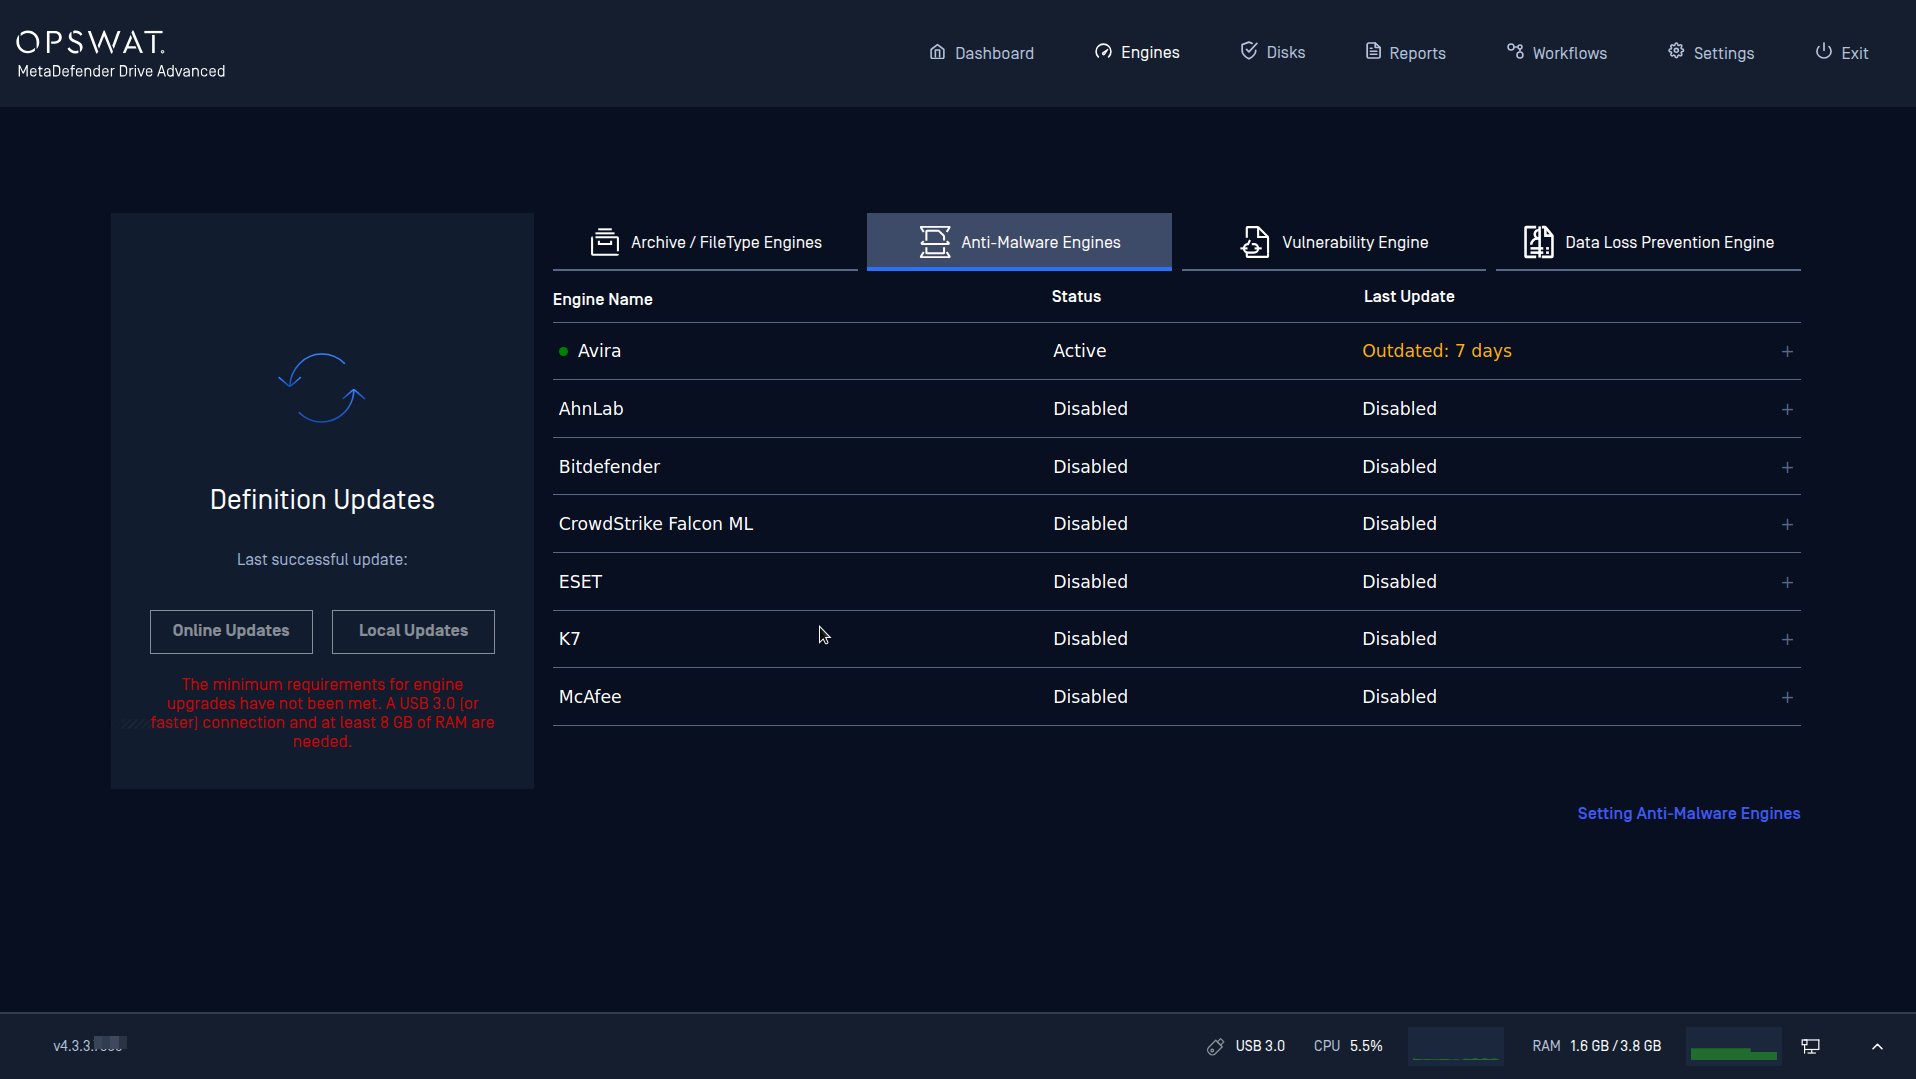Click the Data Loss Prevention icon
Screen dimensions: 1916x1079
(x=1538, y=242)
